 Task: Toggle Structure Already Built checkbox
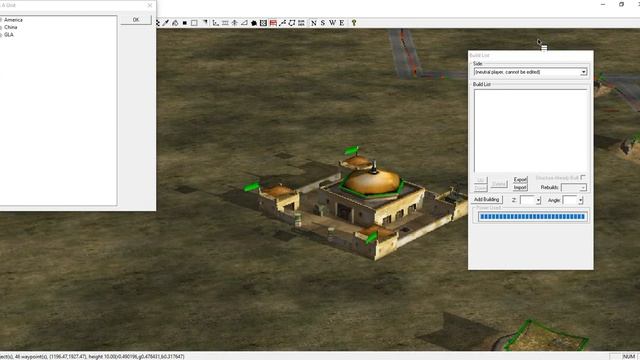click(583, 178)
